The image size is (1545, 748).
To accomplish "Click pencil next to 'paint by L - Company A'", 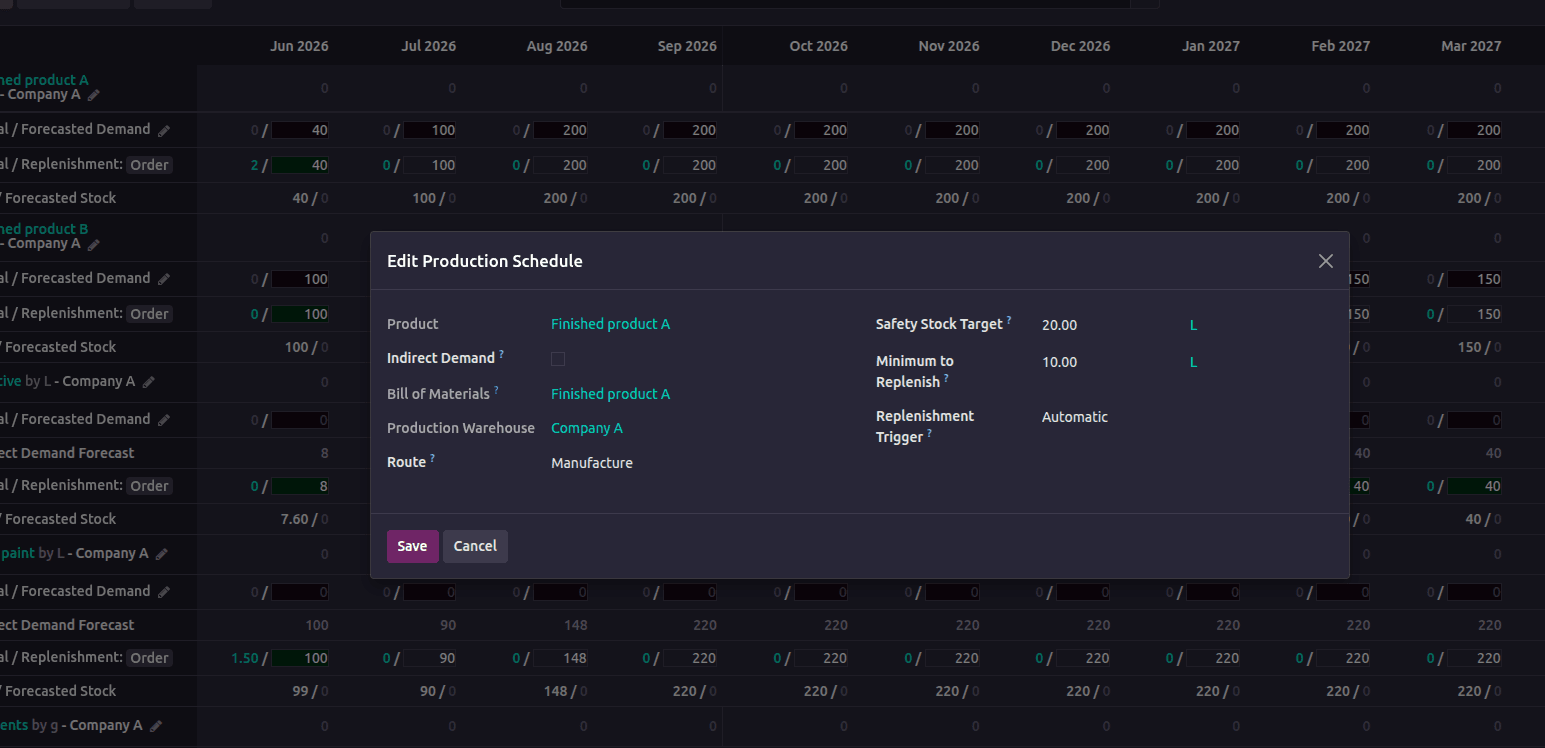I will pyautogui.click(x=162, y=554).
